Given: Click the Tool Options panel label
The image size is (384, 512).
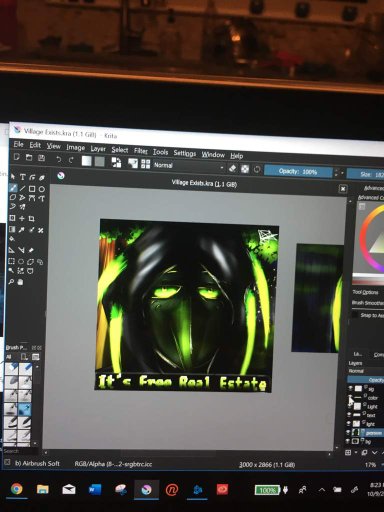Looking at the screenshot, I should pyautogui.click(x=365, y=292).
